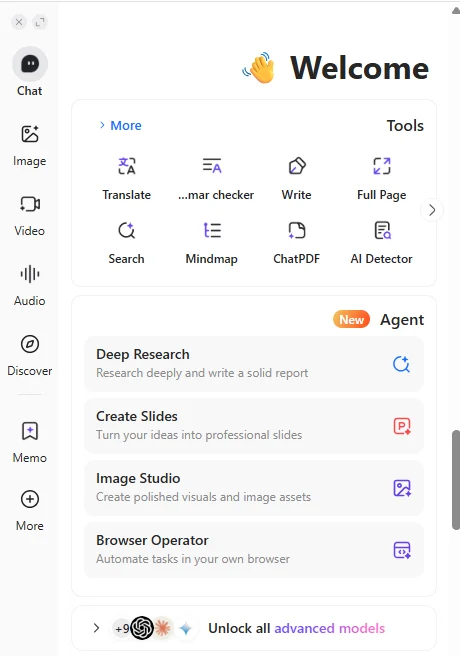Open the Translate tool
This screenshot has width=460, height=656.
pyautogui.click(x=126, y=179)
